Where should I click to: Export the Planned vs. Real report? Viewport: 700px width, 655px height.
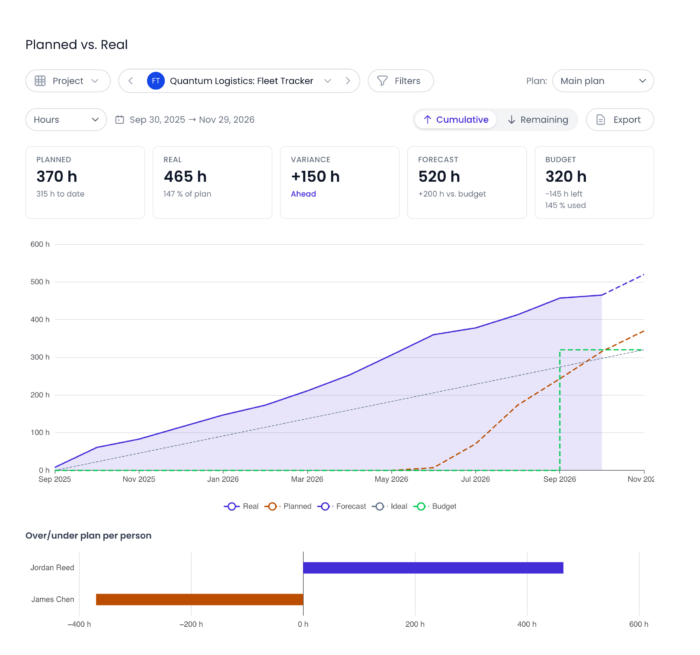click(x=620, y=120)
